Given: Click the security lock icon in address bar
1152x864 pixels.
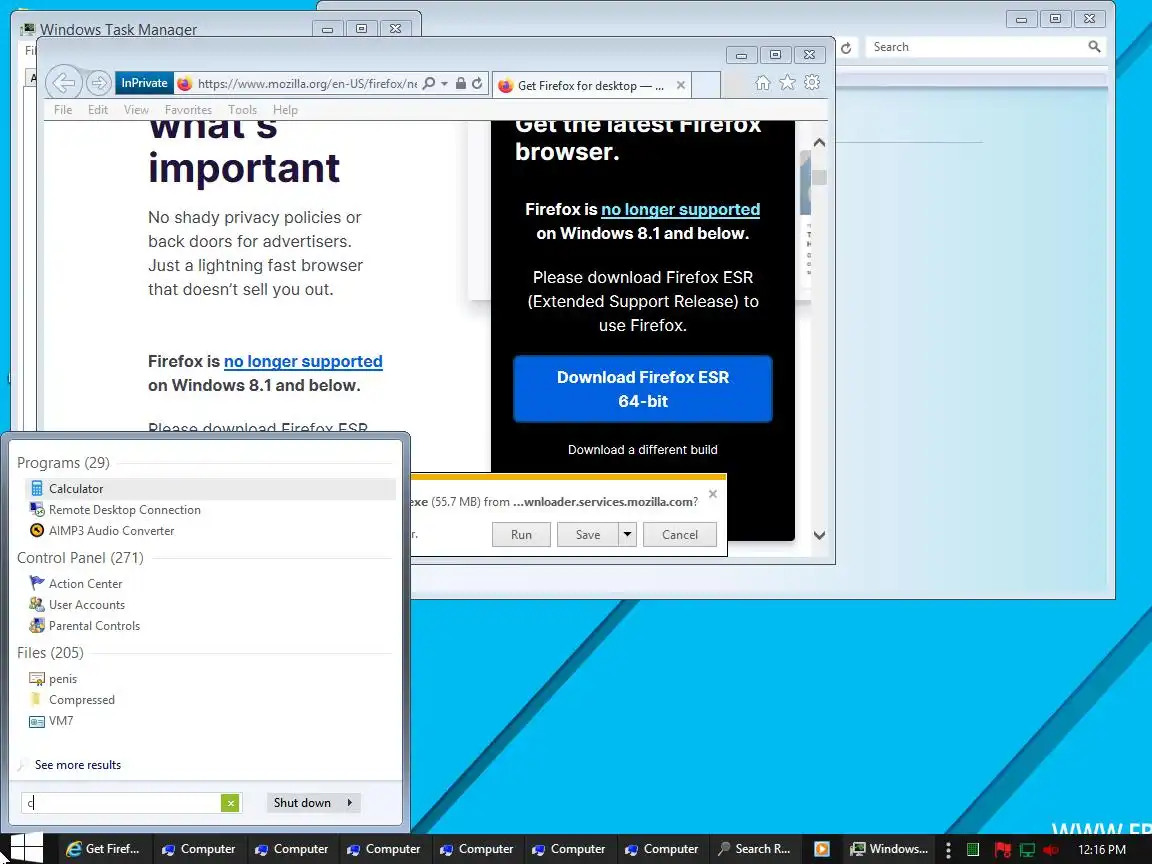Looking at the screenshot, I should [x=461, y=83].
